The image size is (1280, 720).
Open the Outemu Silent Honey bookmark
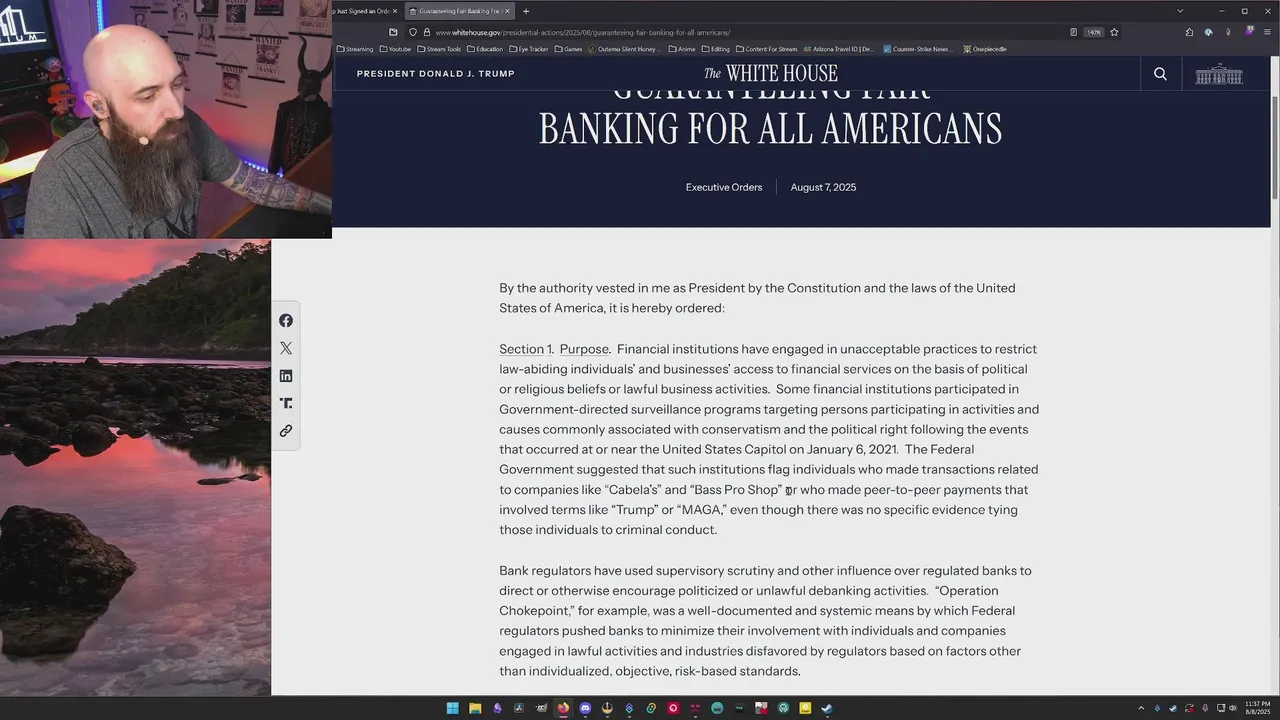pos(625,49)
